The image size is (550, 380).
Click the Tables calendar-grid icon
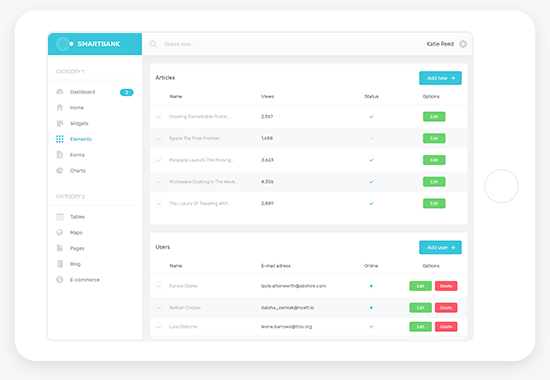click(60, 216)
